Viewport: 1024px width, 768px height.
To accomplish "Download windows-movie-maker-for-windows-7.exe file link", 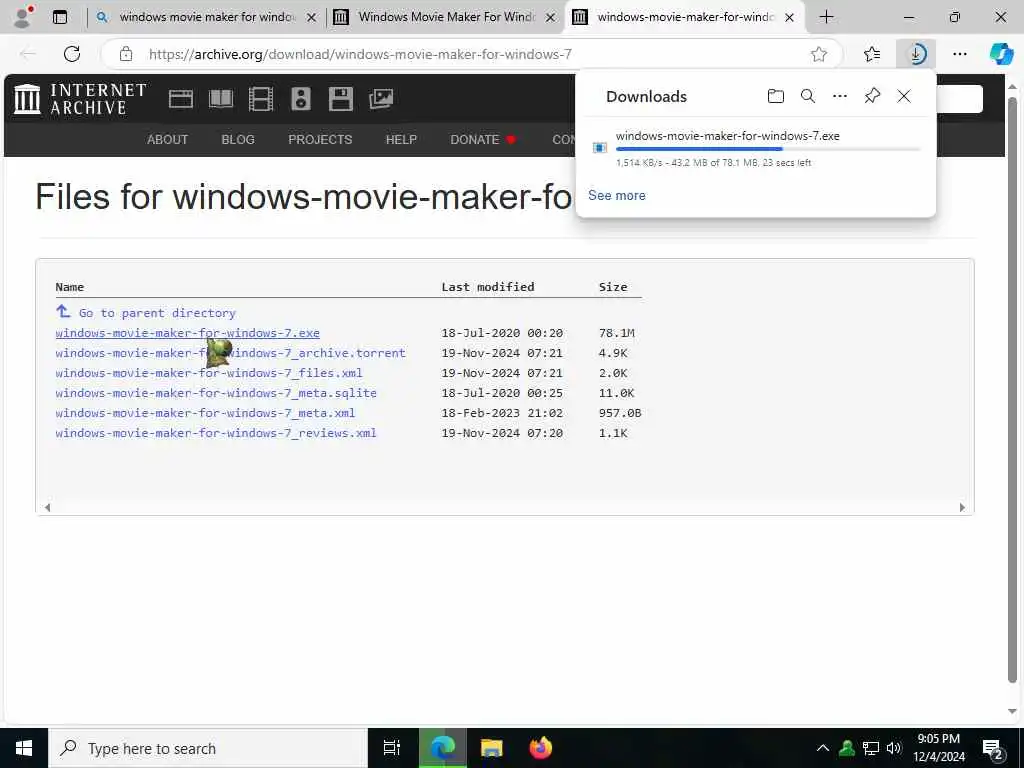I will [187, 333].
